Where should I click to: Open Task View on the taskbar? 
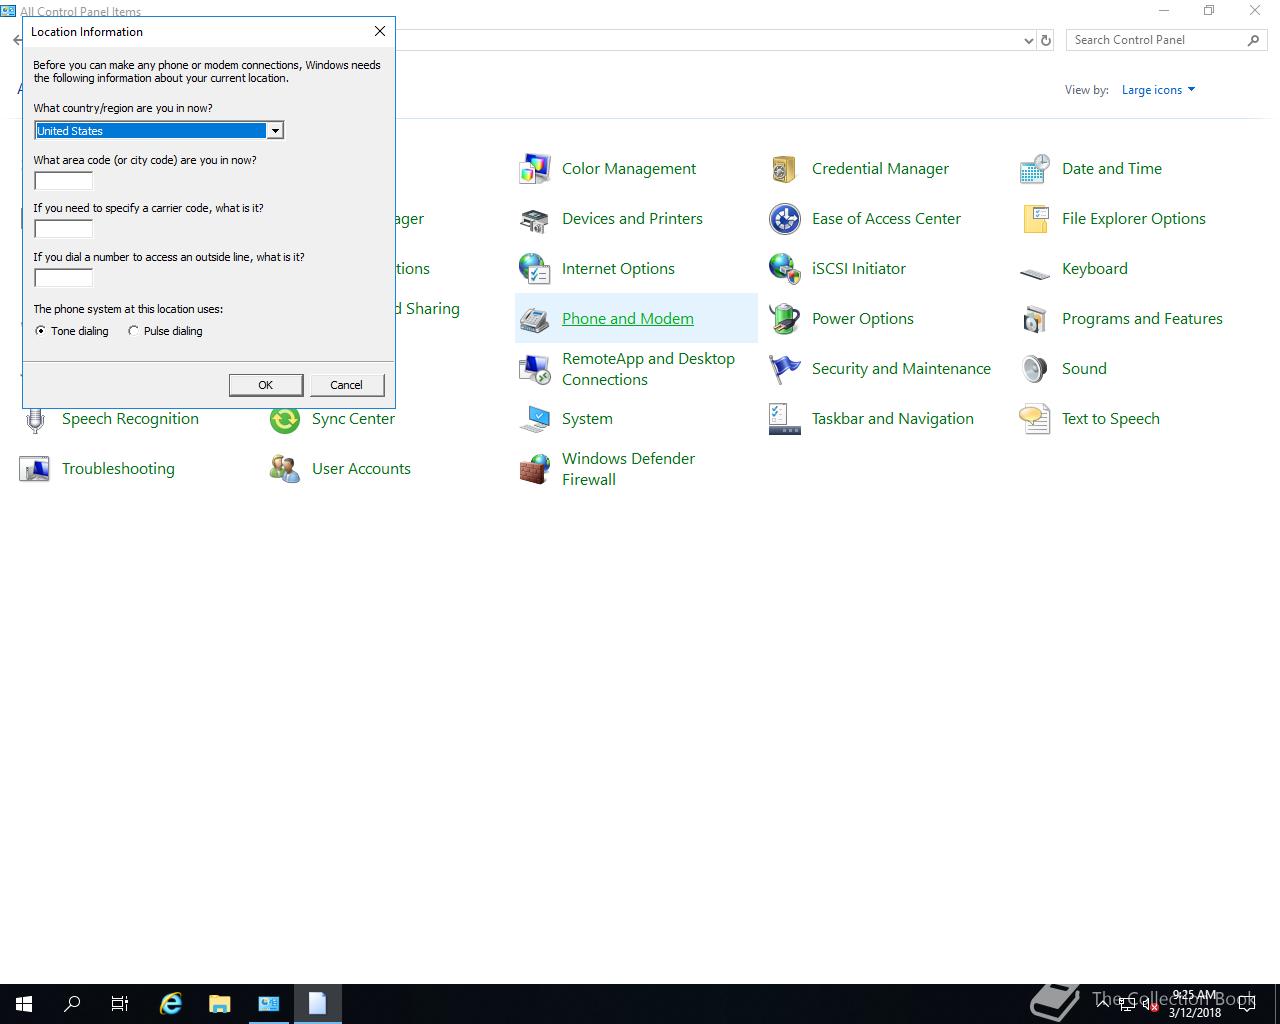click(120, 1004)
